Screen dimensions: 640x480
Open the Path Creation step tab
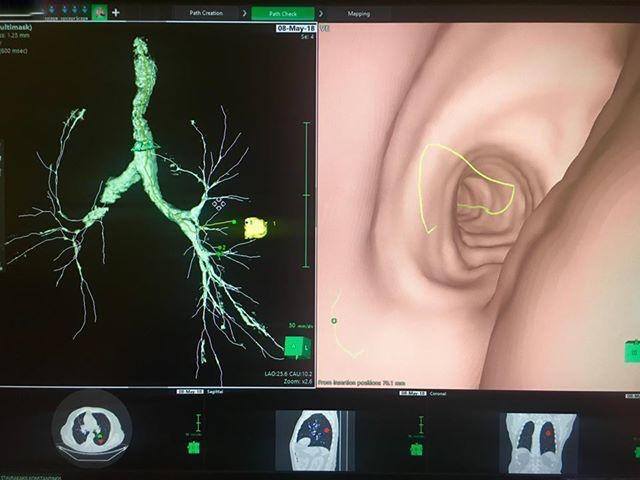point(206,13)
